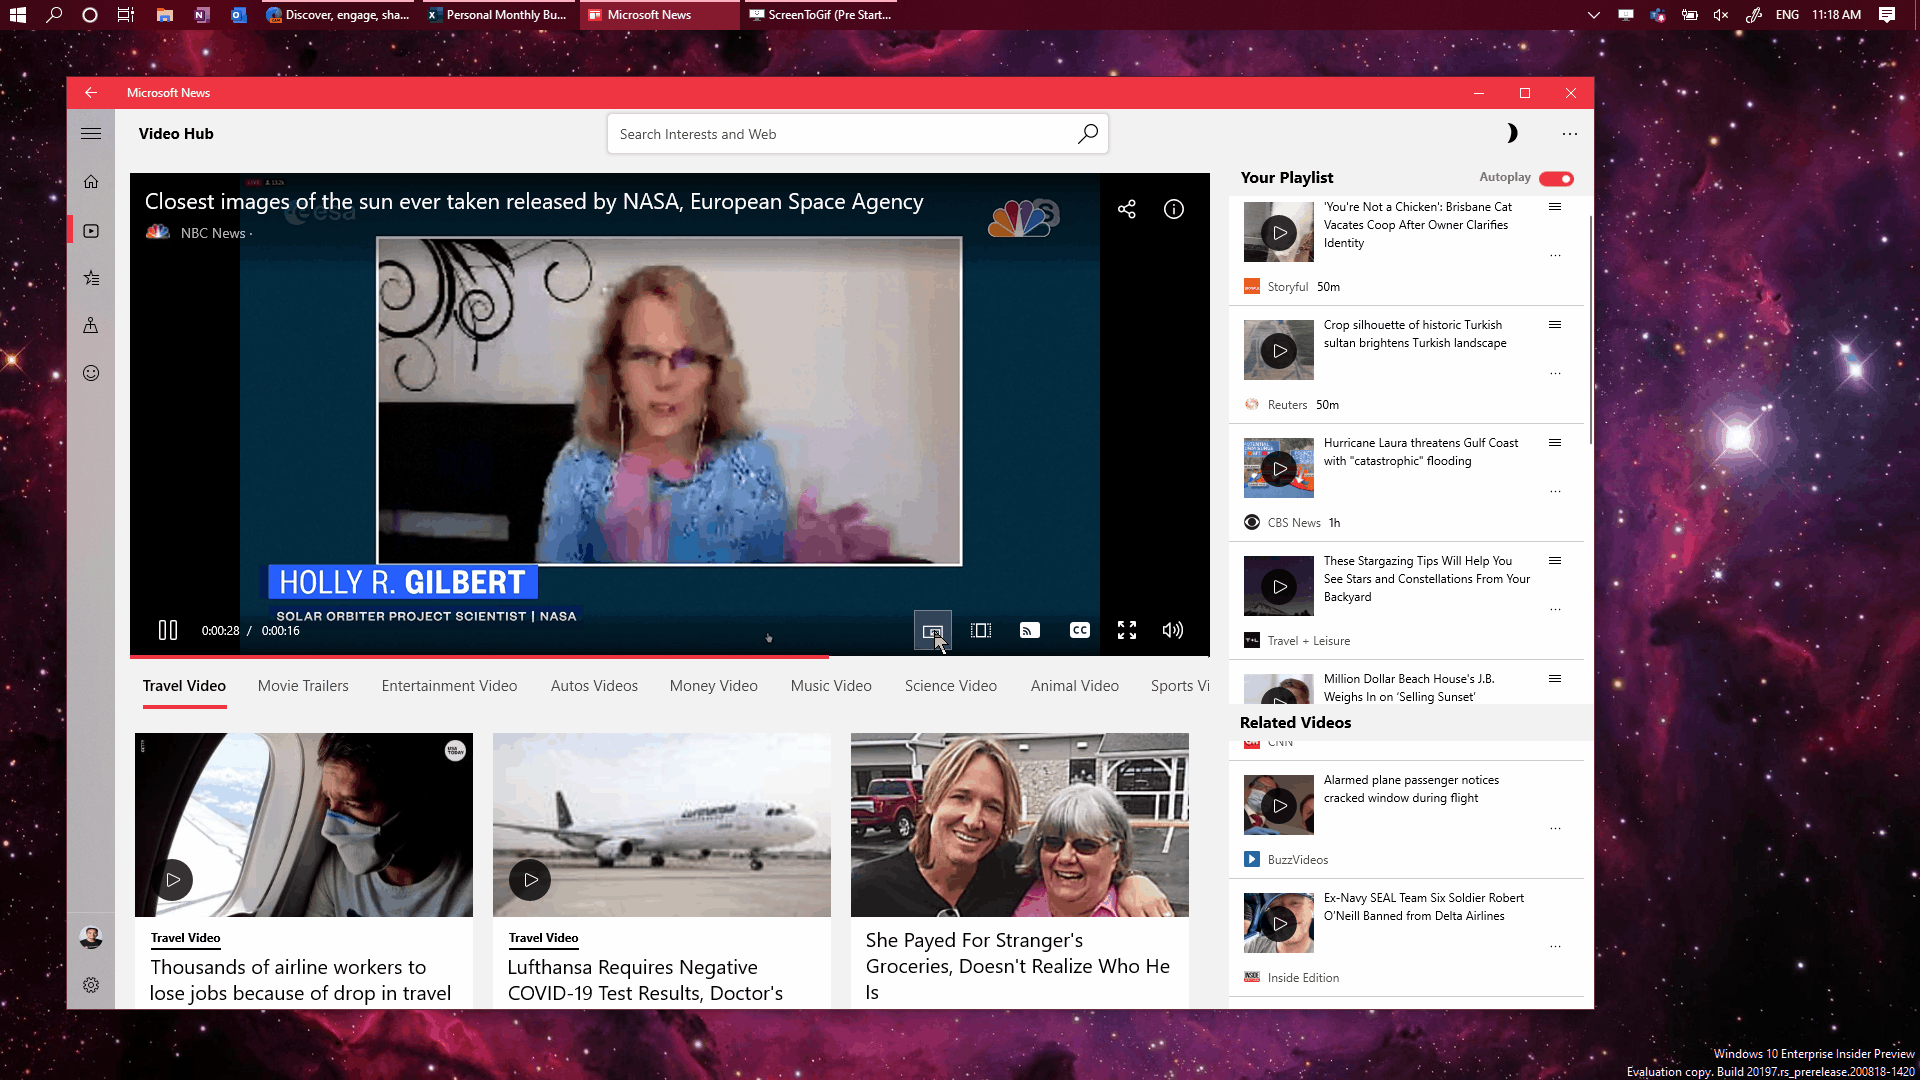
Task: Pause the playing video
Action: (168, 630)
